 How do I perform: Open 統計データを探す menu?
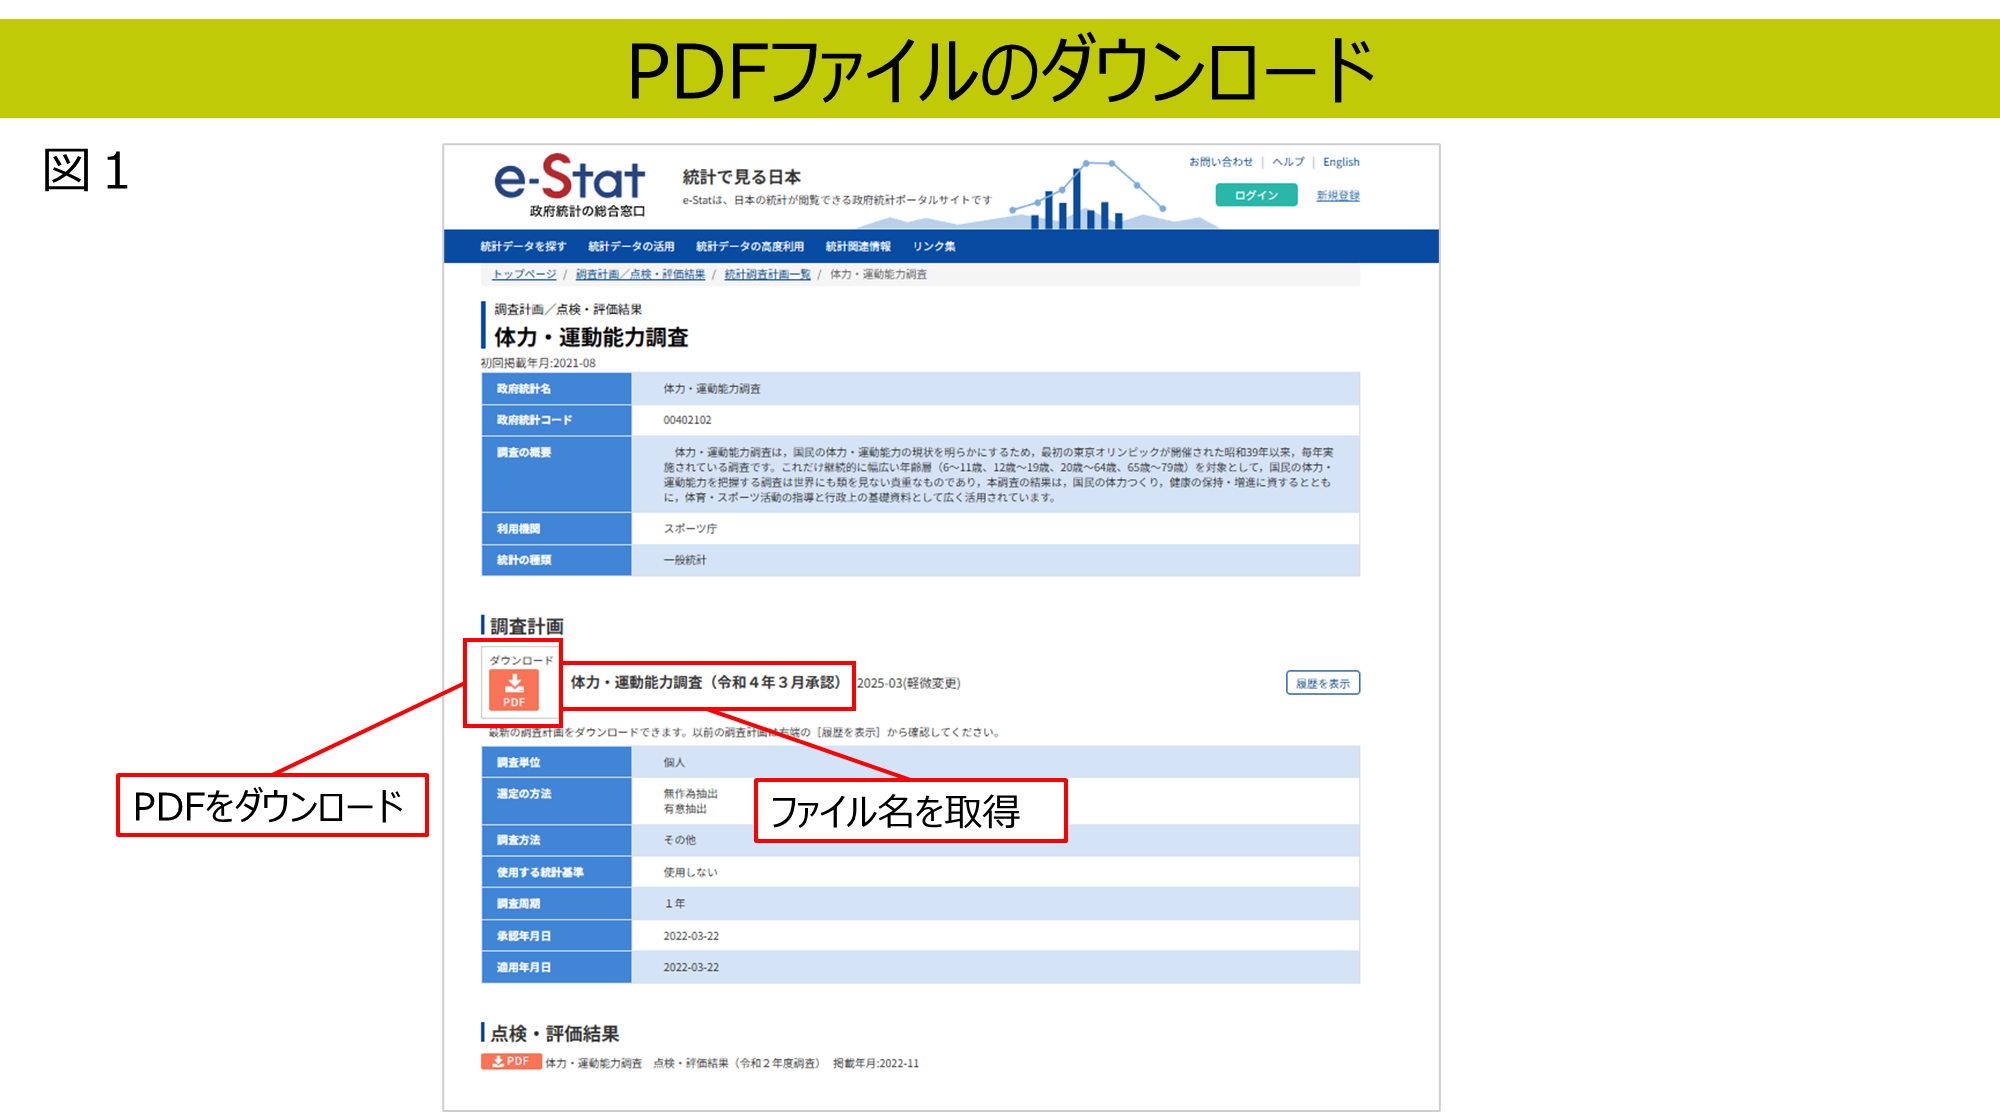[x=522, y=247]
